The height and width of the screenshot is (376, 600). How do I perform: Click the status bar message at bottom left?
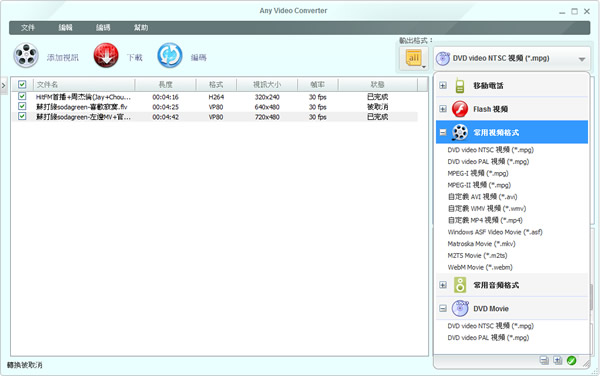click(x=25, y=365)
